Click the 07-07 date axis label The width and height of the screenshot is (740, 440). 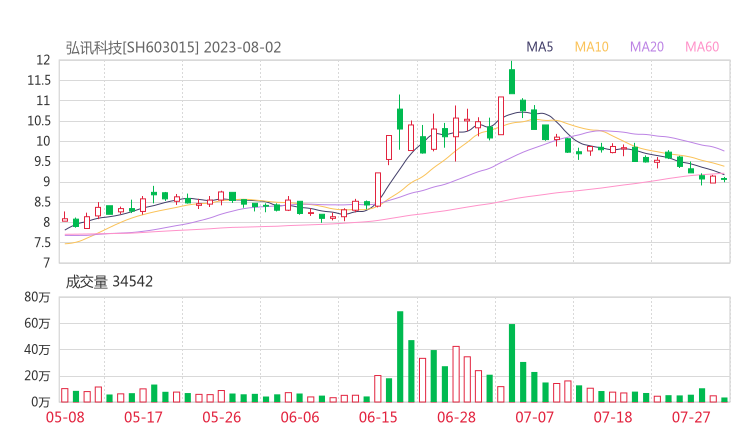[x=534, y=417]
